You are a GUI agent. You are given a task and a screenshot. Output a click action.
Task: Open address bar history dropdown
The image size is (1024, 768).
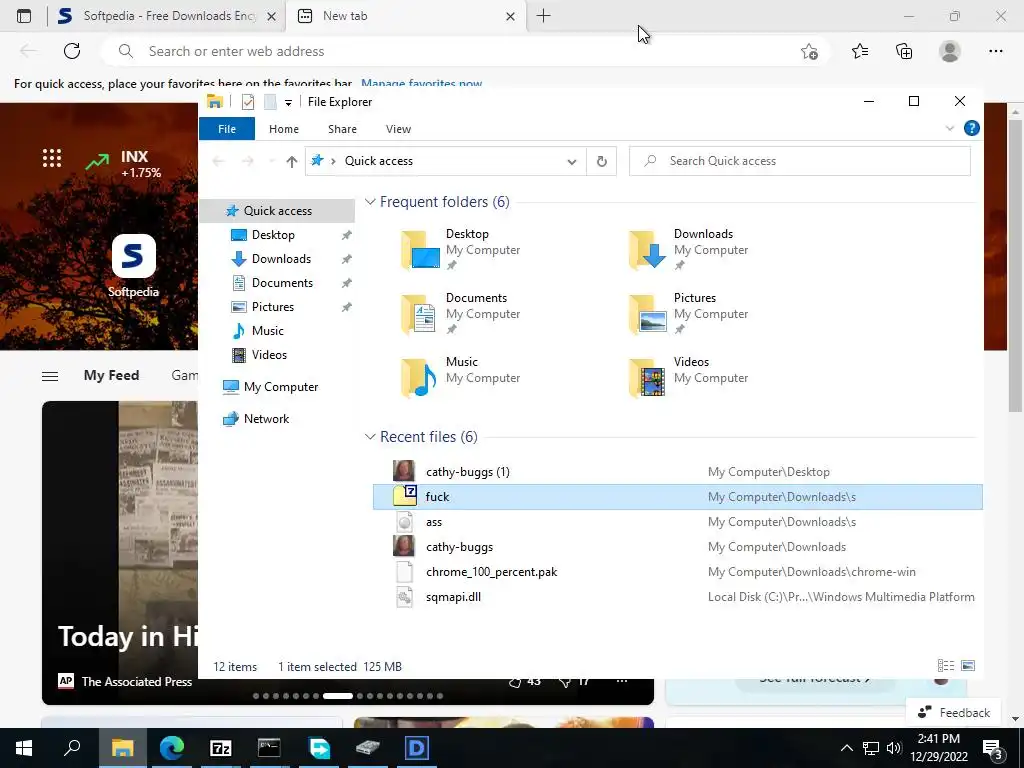click(x=571, y=161)
